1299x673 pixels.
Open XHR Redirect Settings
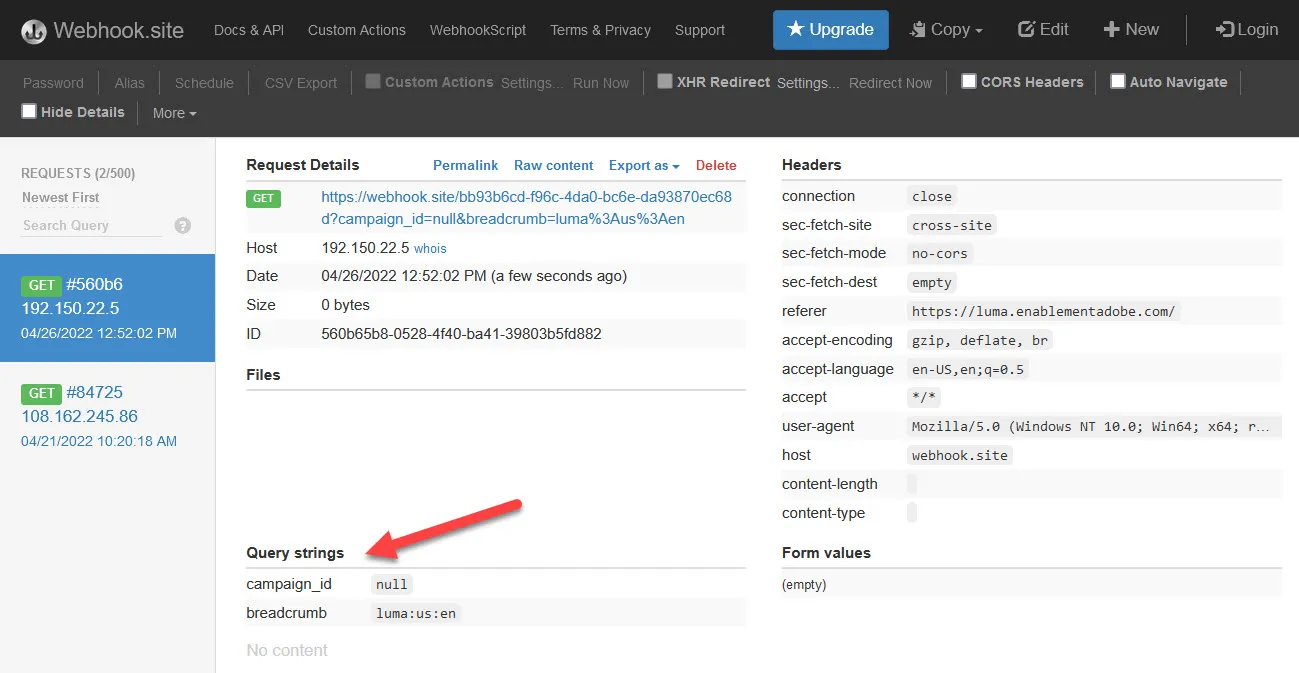tap(809, 83)
